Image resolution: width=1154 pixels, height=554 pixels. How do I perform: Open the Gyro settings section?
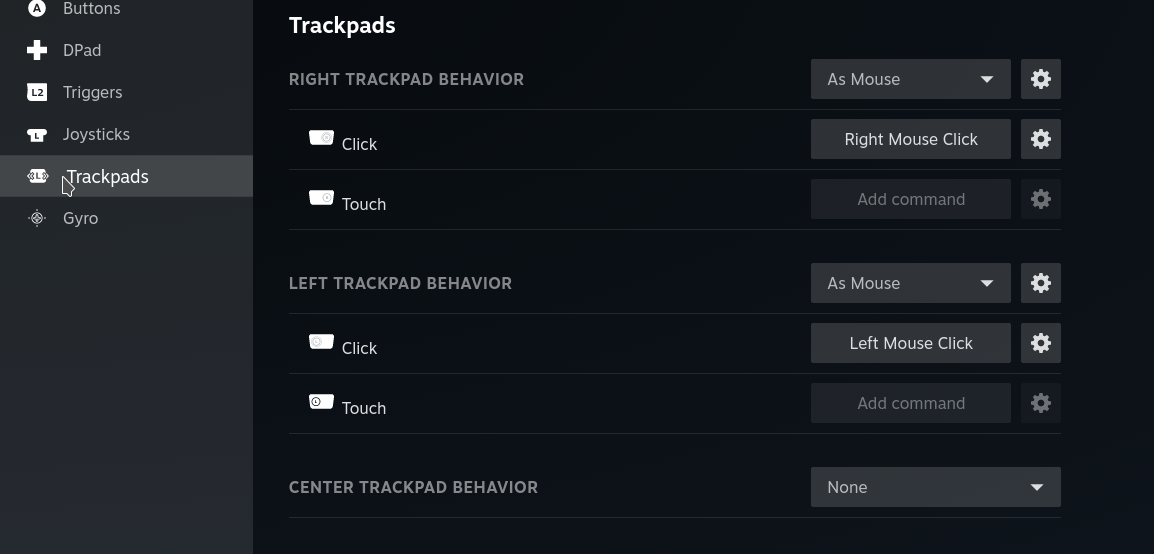pos(80,218)
